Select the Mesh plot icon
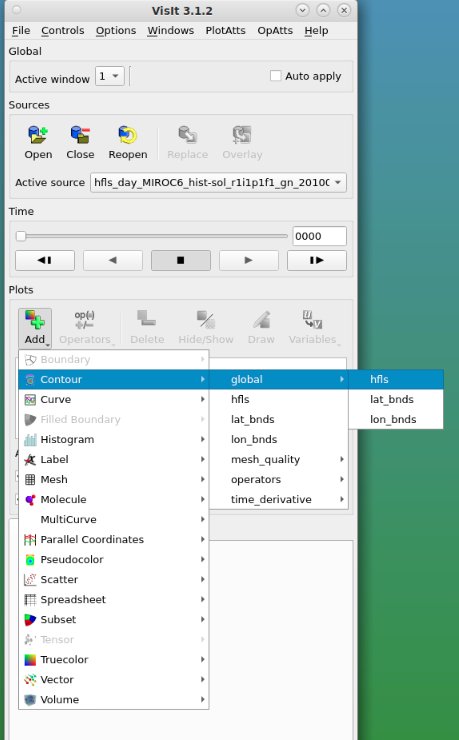The width and height of the screenshot is (459, 740). (x=30, y=479)
